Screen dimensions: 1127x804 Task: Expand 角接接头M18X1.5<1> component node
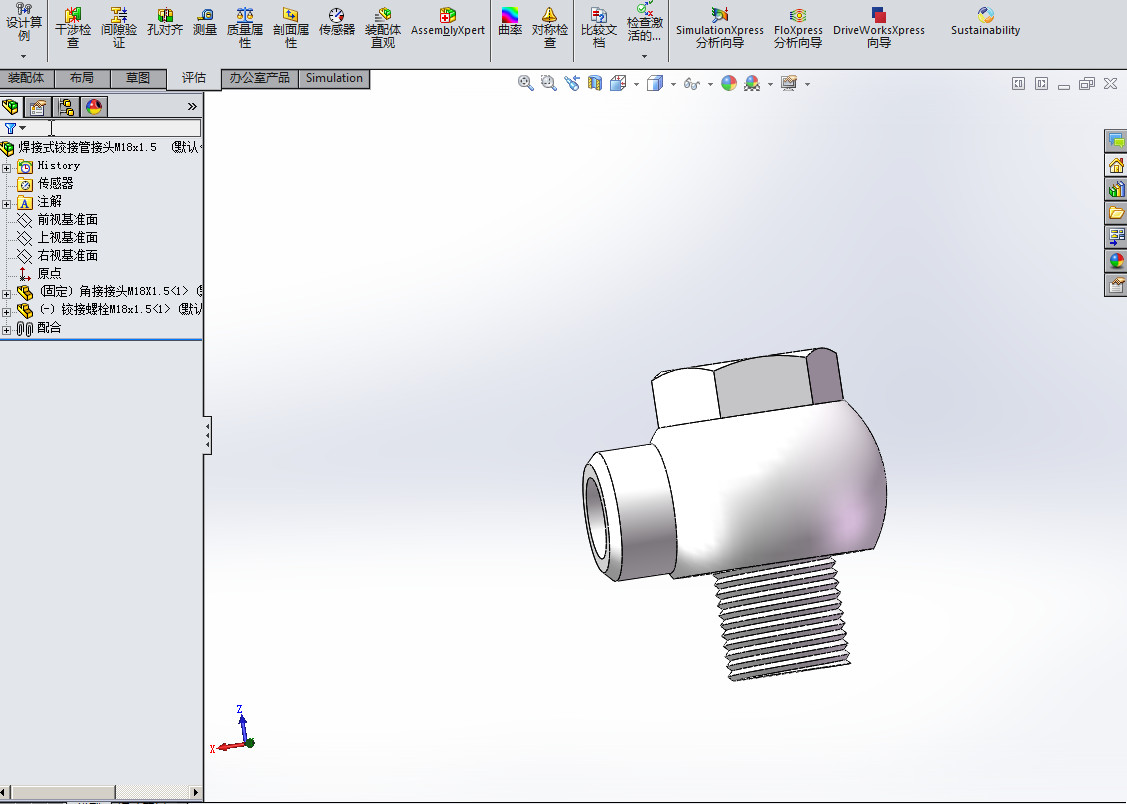(x=6, y=294)
